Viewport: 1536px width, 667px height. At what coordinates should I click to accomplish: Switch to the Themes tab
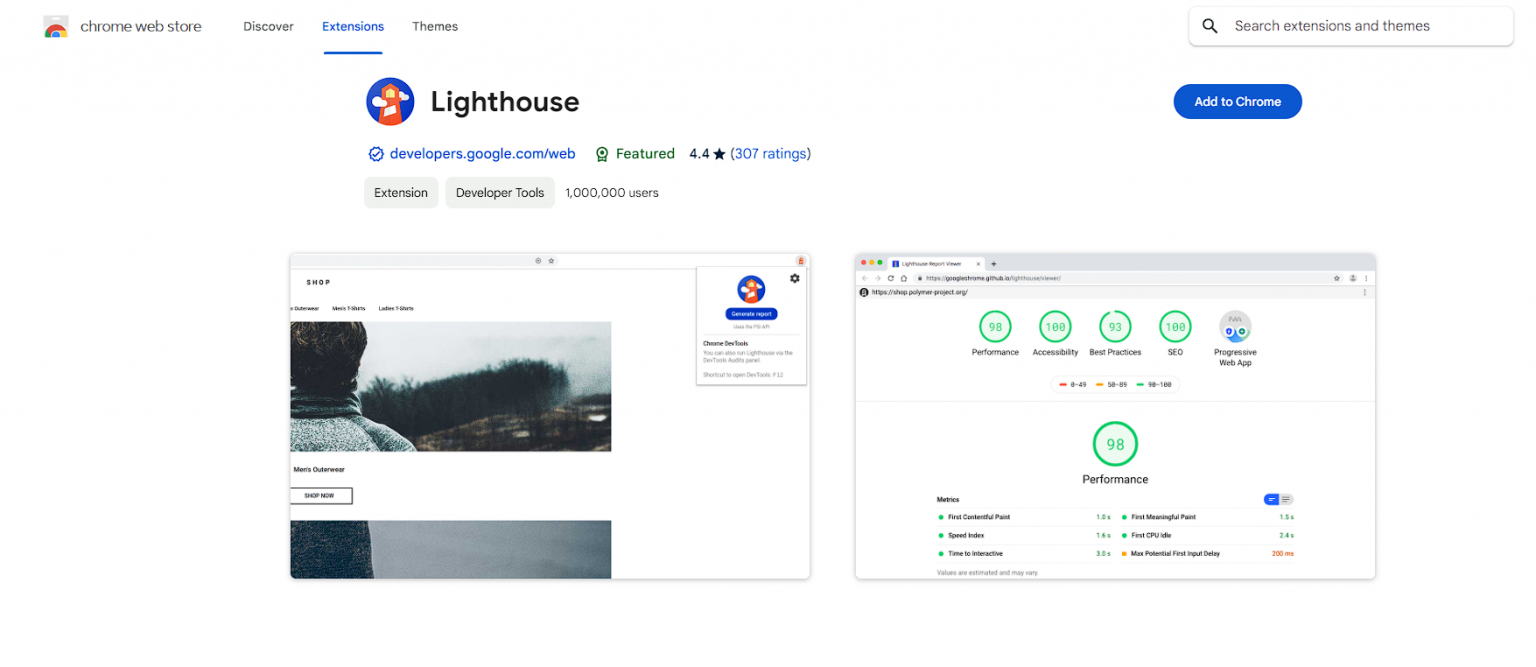point(435,26)
